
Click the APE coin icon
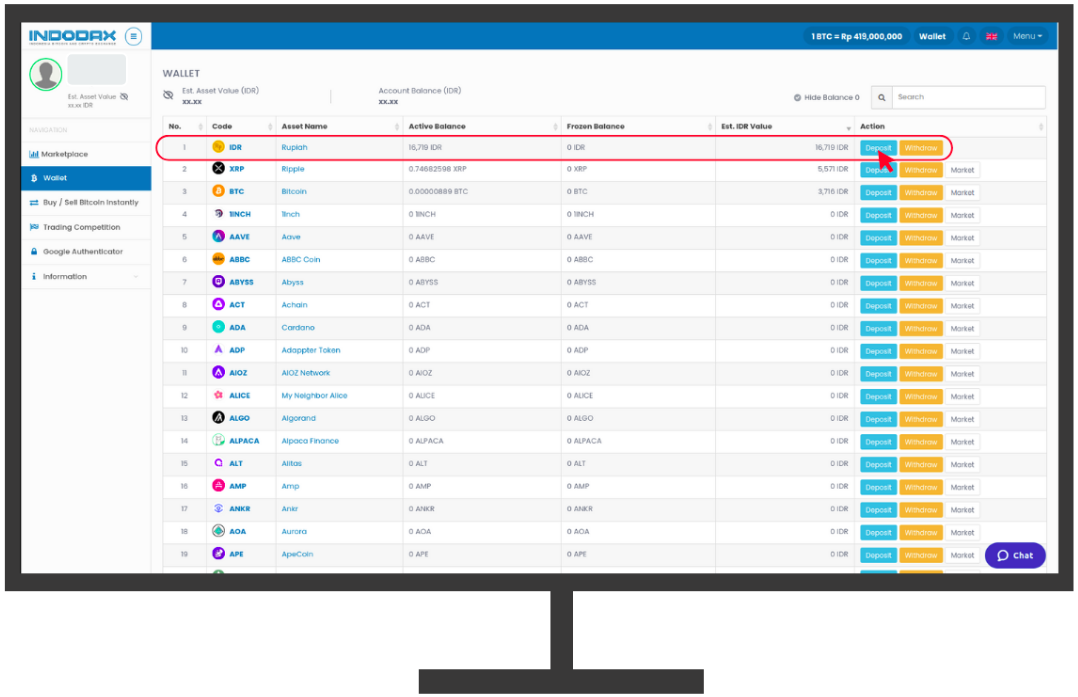click(x=218, y=554)
